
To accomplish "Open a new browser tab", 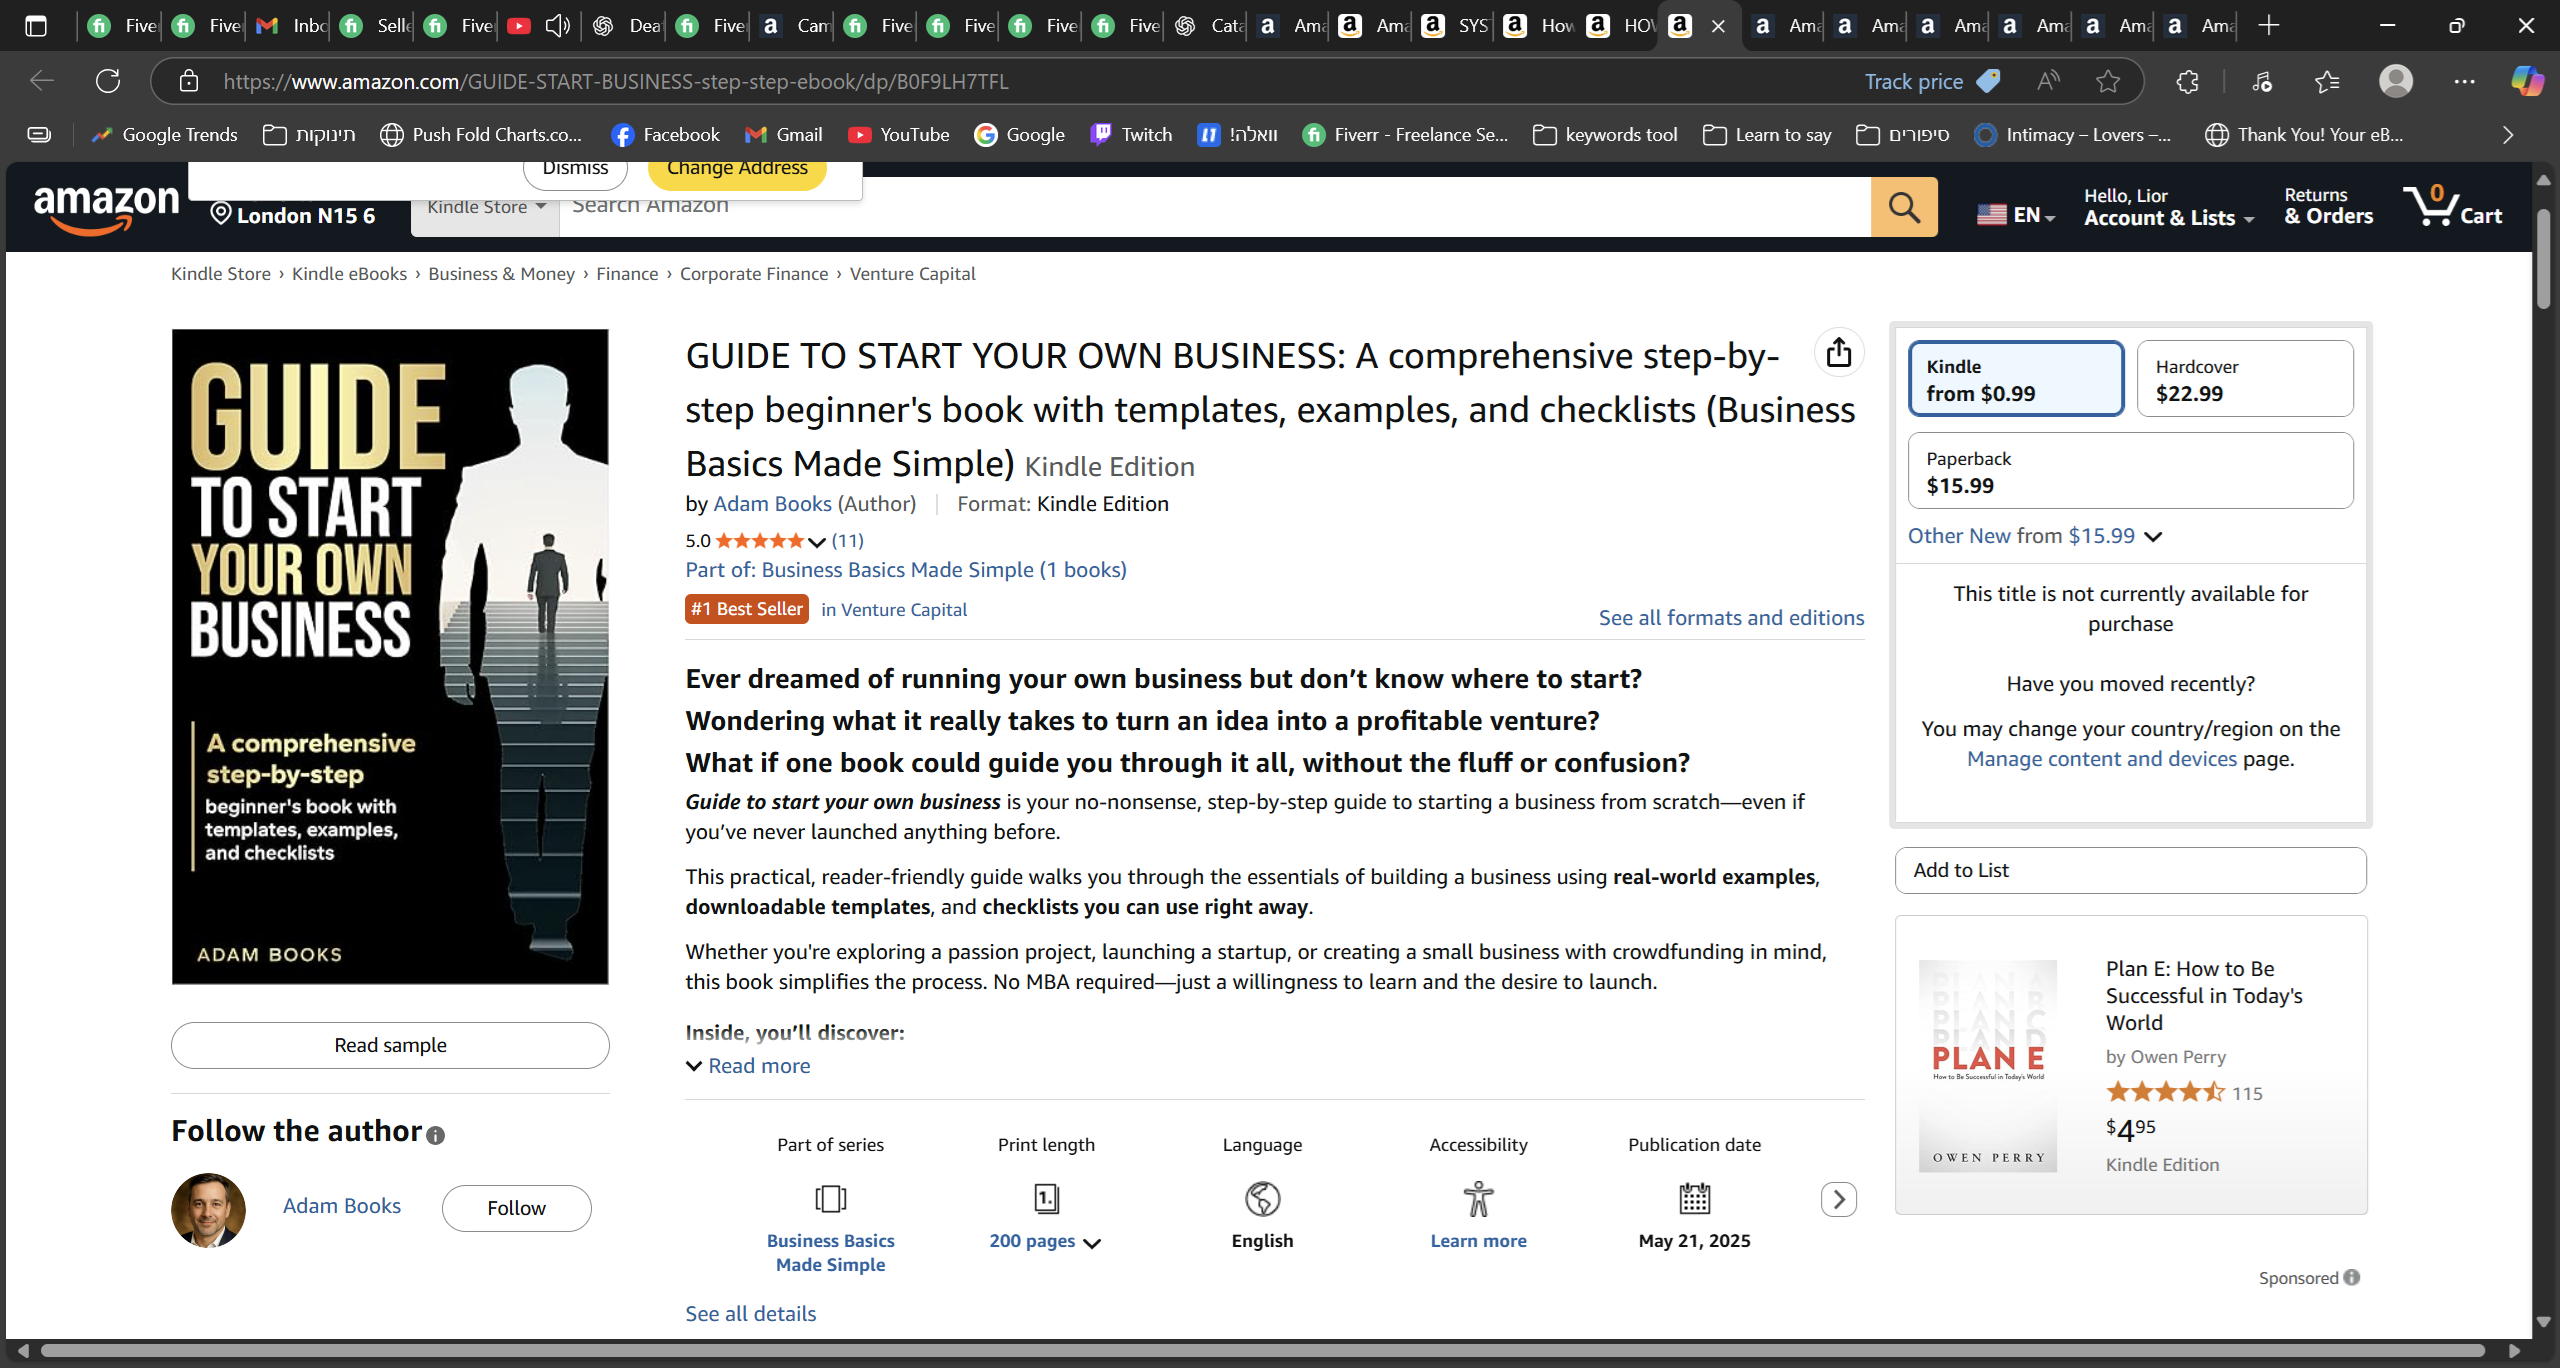I will 2268,26.
